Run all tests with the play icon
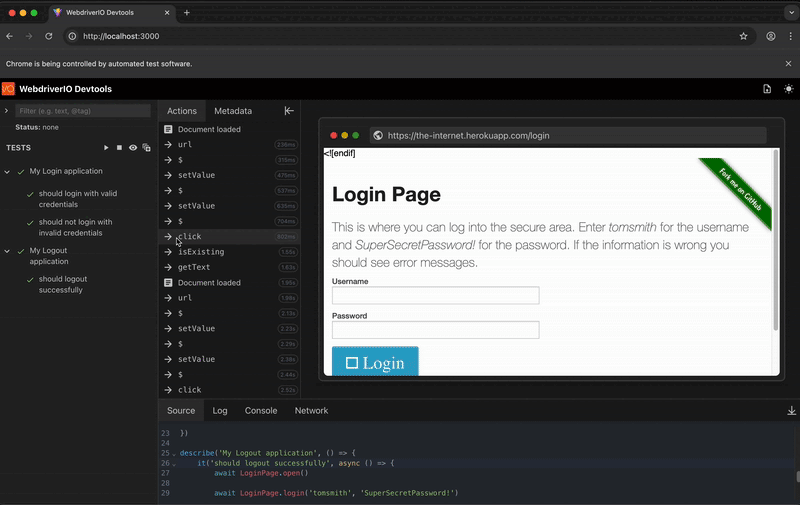The height and width of the screenshot is (505, 800). coord(106,148)
